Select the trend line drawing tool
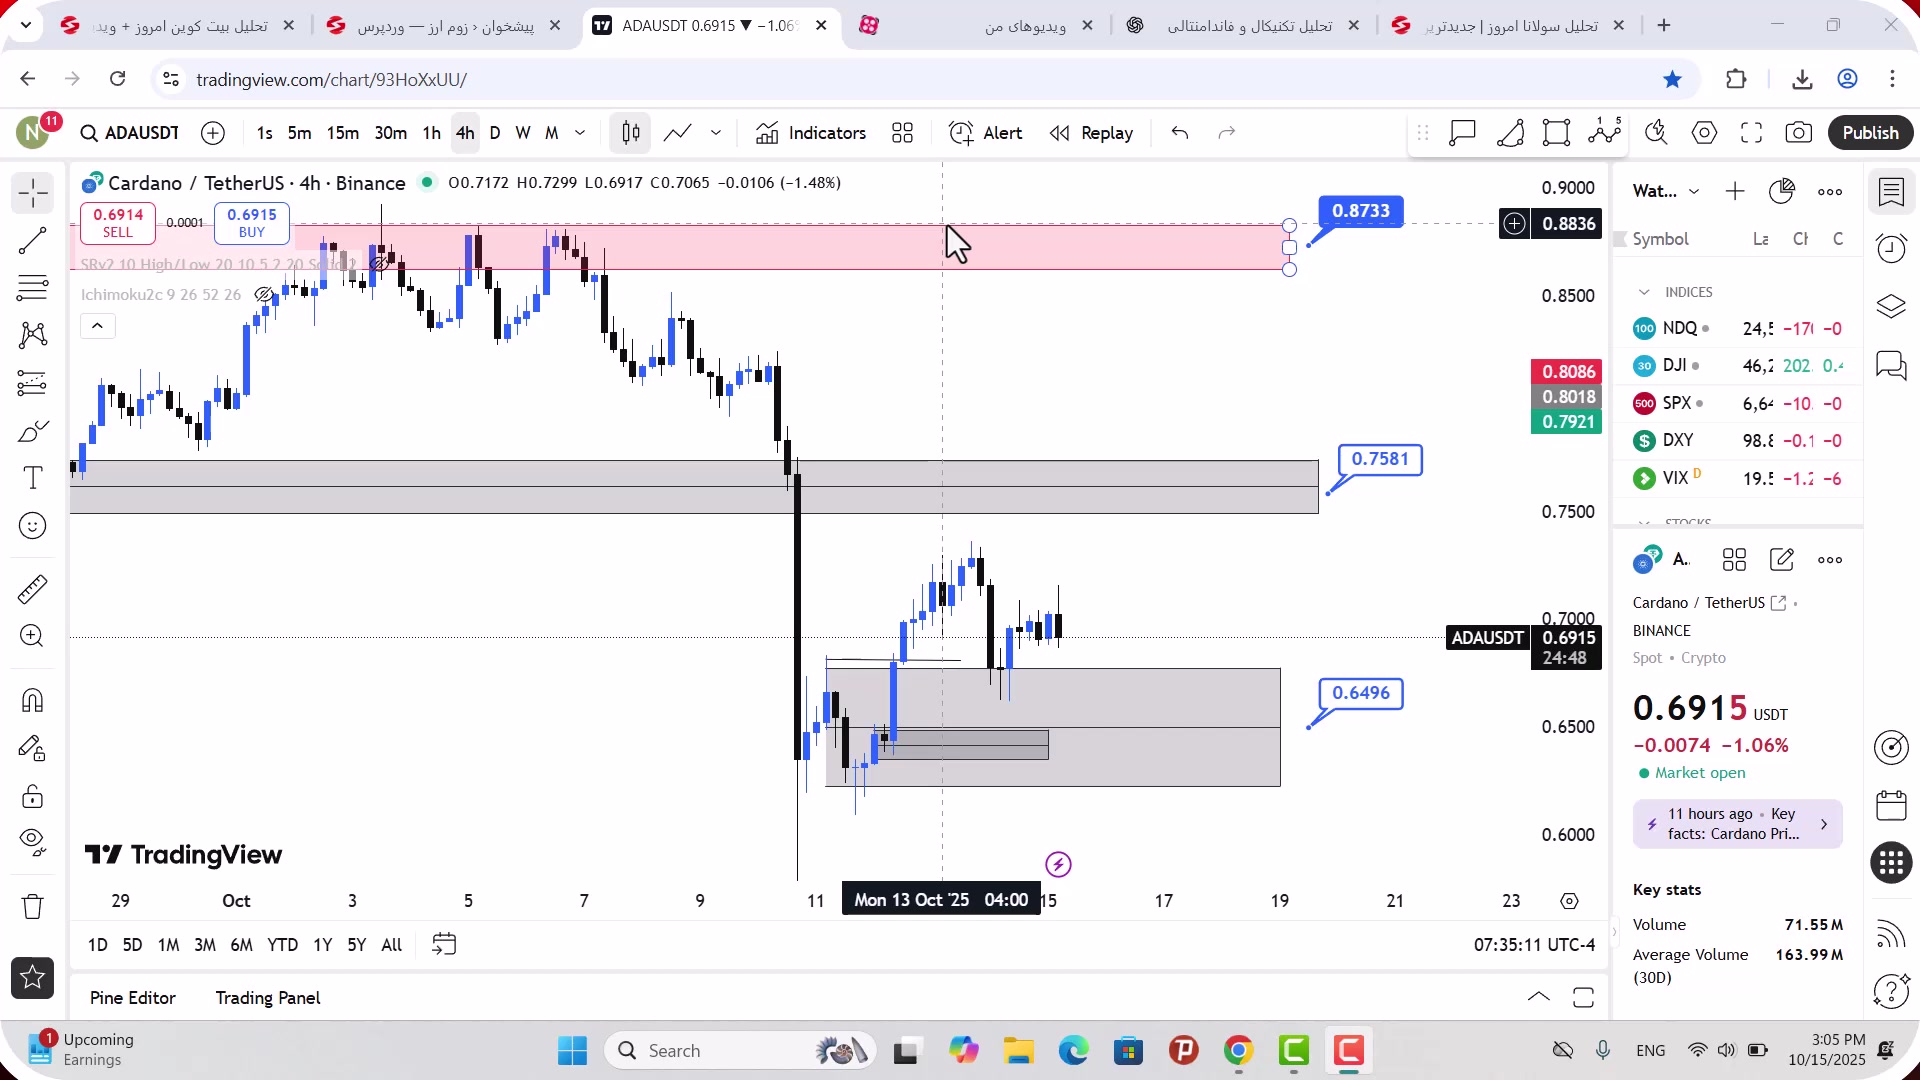The height and width of the screenshot is (1080, 1920). (32, 241)
